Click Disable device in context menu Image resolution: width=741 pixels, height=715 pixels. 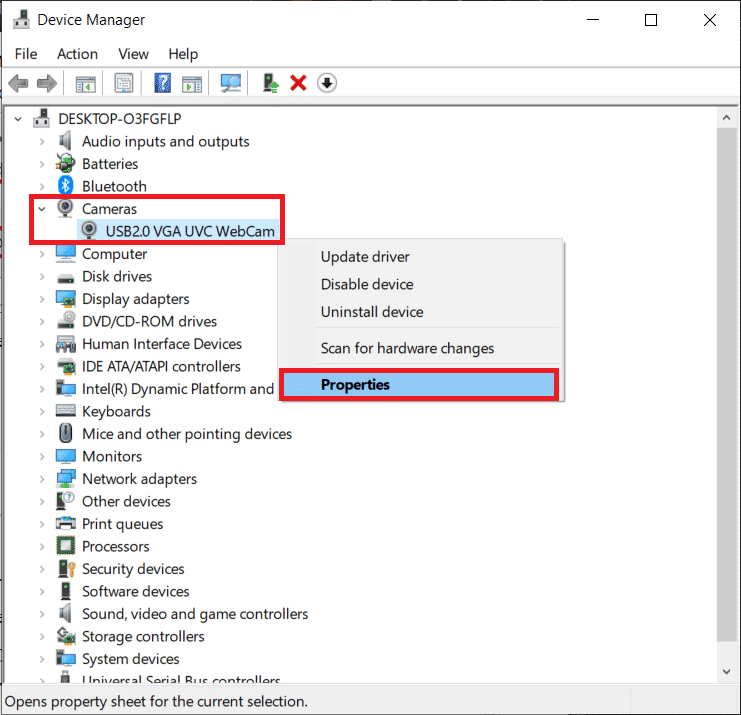(366, 285)
